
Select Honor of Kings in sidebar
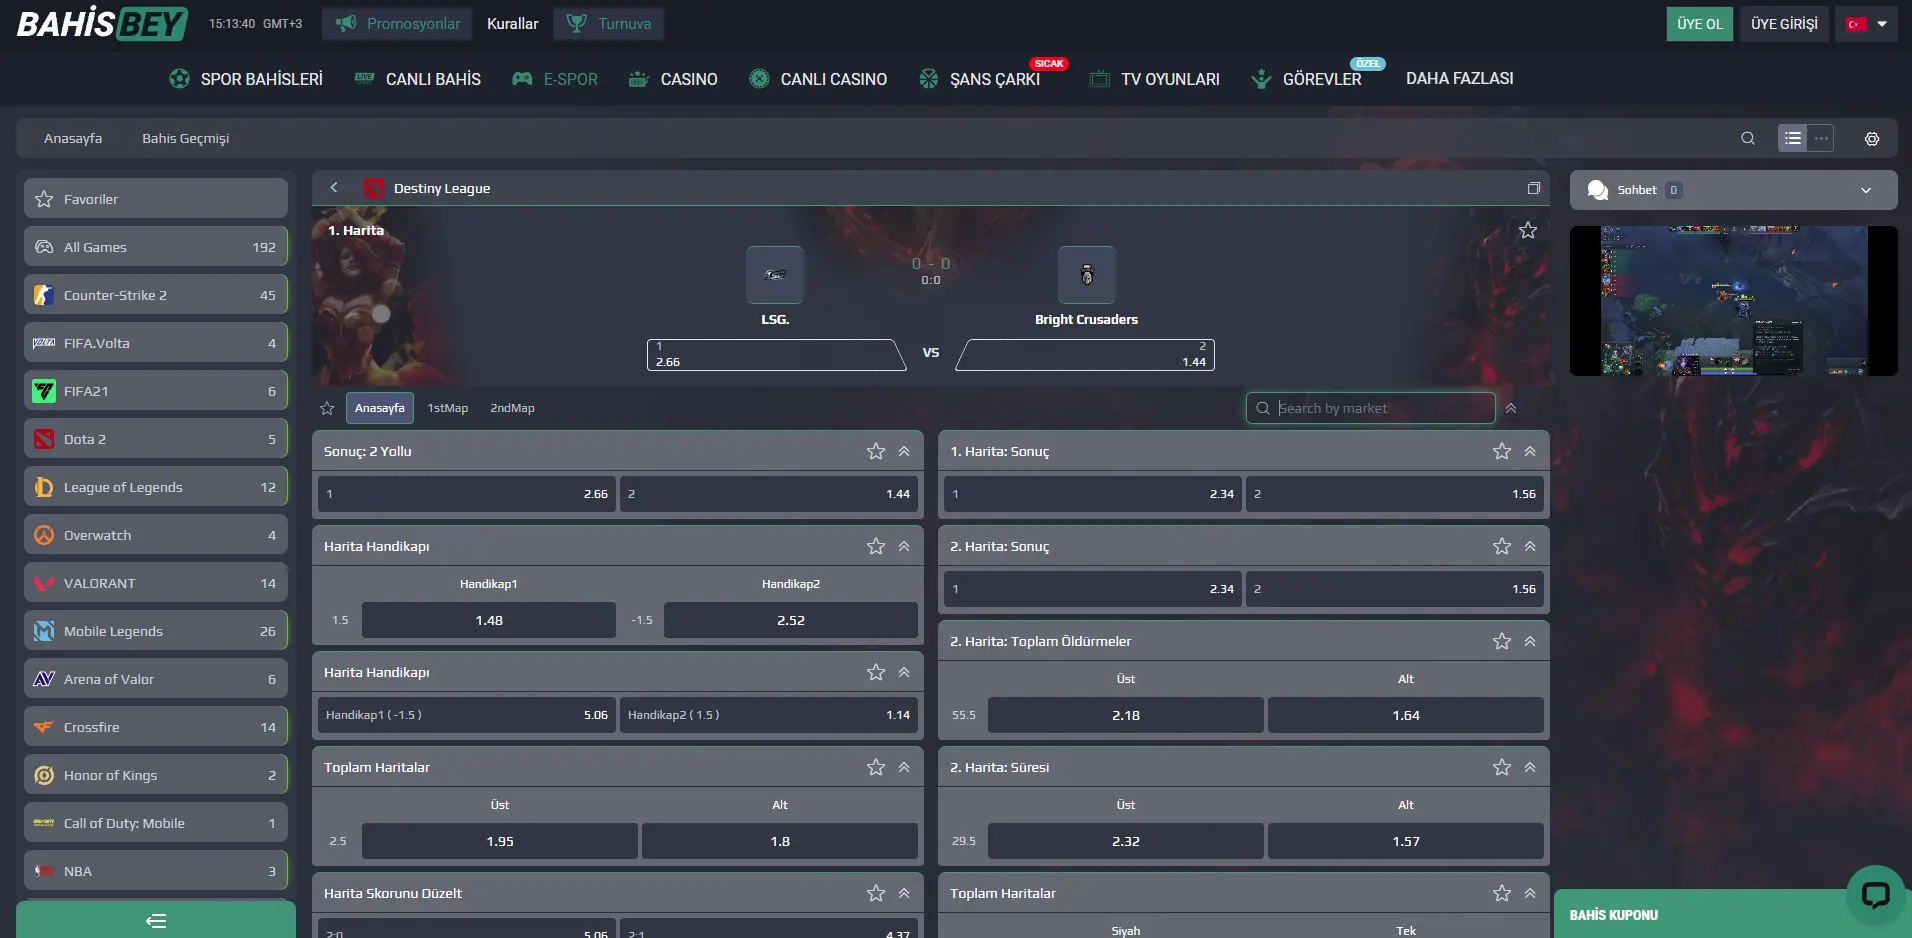click(x=155, y=775)
